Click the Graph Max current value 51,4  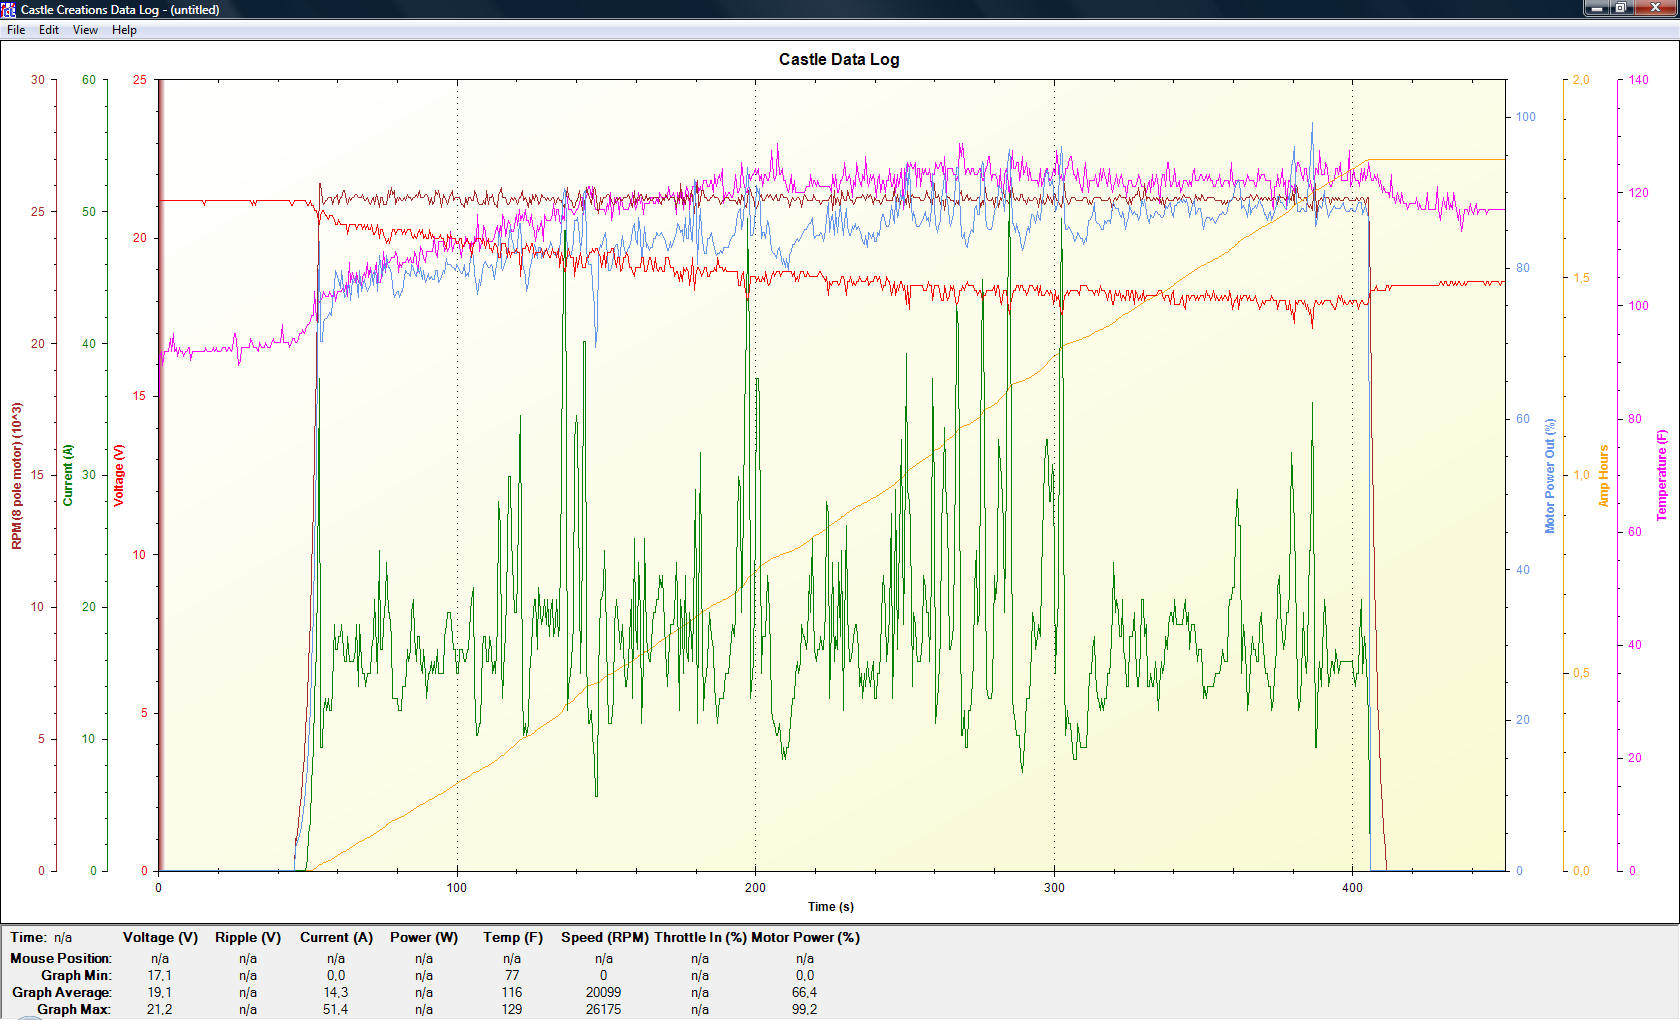336,1009
